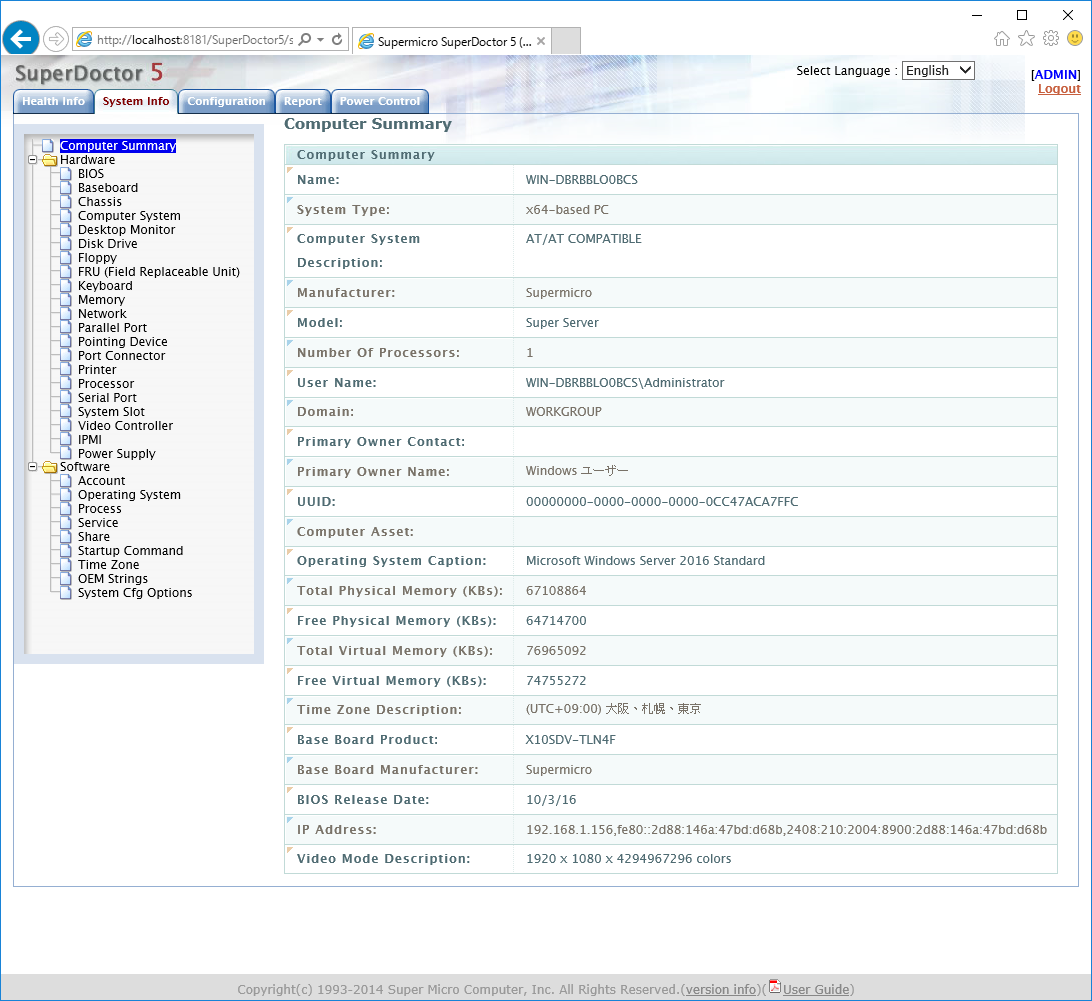Select Disk Drive tree item
This screenshot has width=1092, height=1001.
107,244
